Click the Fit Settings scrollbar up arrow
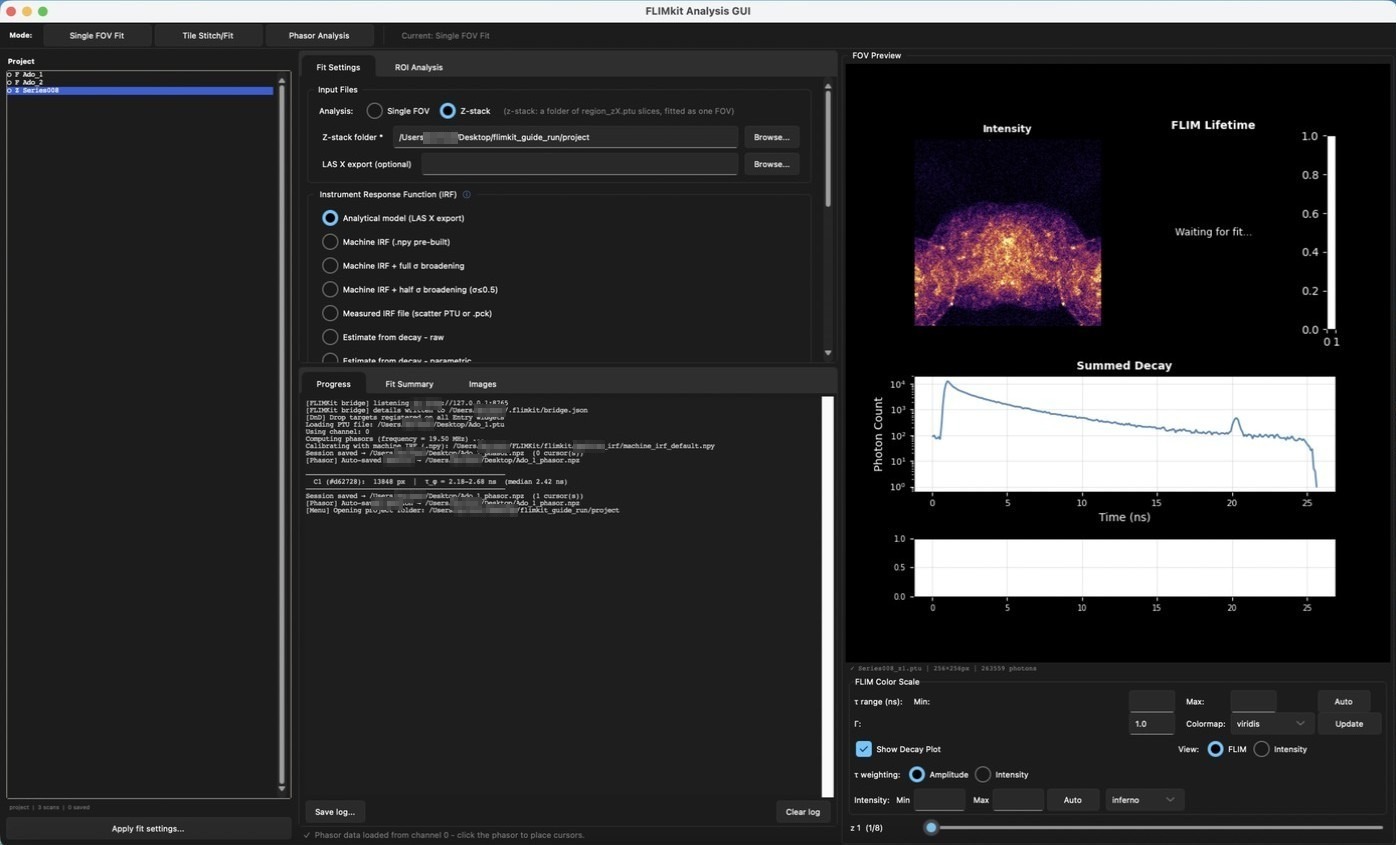This screenshot has height=845, width=1396. [x=827, y=87]
